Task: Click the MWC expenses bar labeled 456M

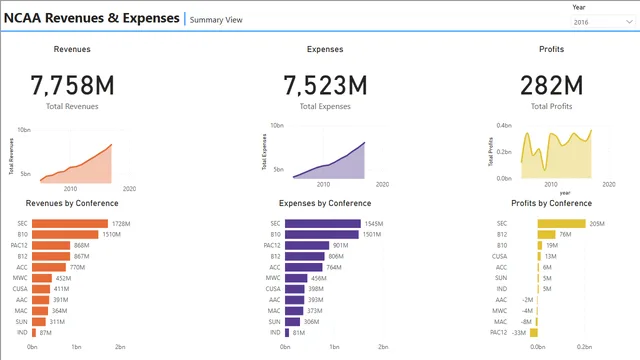Action: [296, 278]
